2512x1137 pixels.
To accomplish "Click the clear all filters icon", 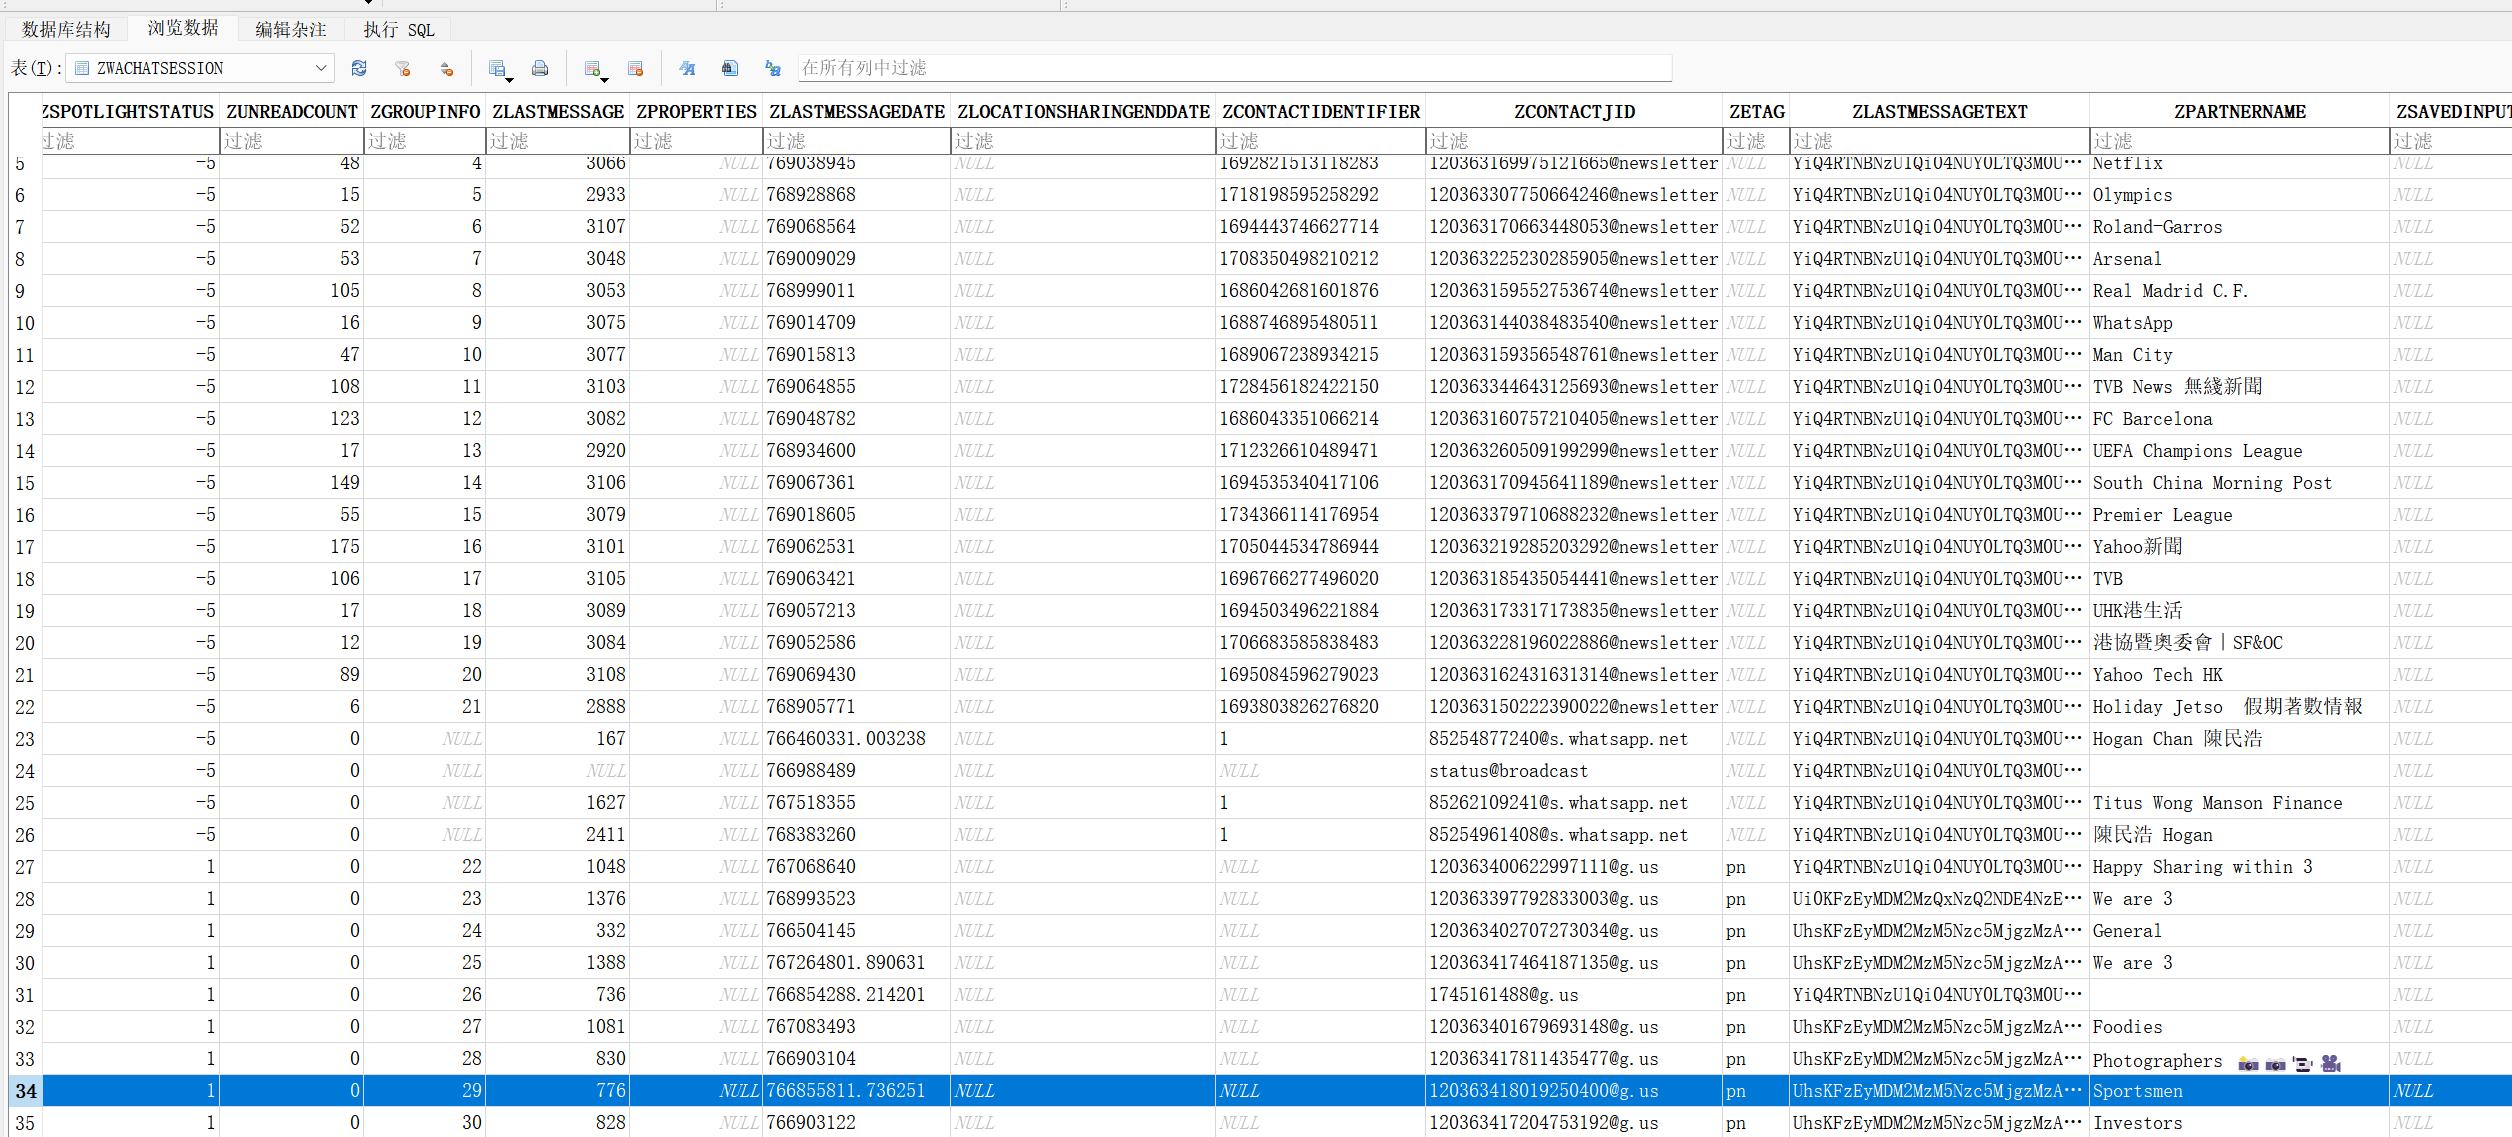I will (403, 68).
